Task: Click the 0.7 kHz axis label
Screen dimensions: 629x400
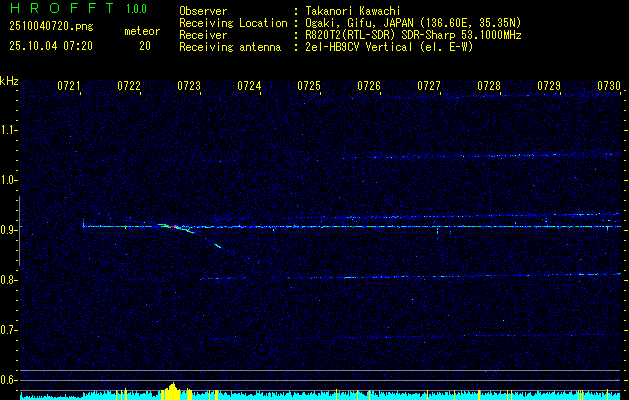Action: [x=8, y=331]
